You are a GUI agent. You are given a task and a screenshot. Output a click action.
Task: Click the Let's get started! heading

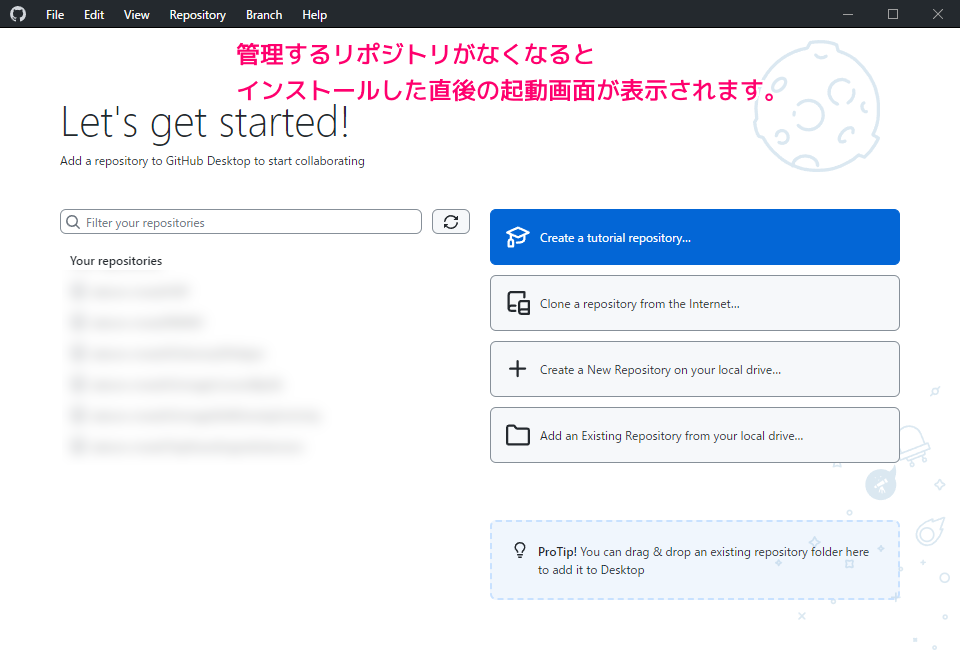point(205,123)
